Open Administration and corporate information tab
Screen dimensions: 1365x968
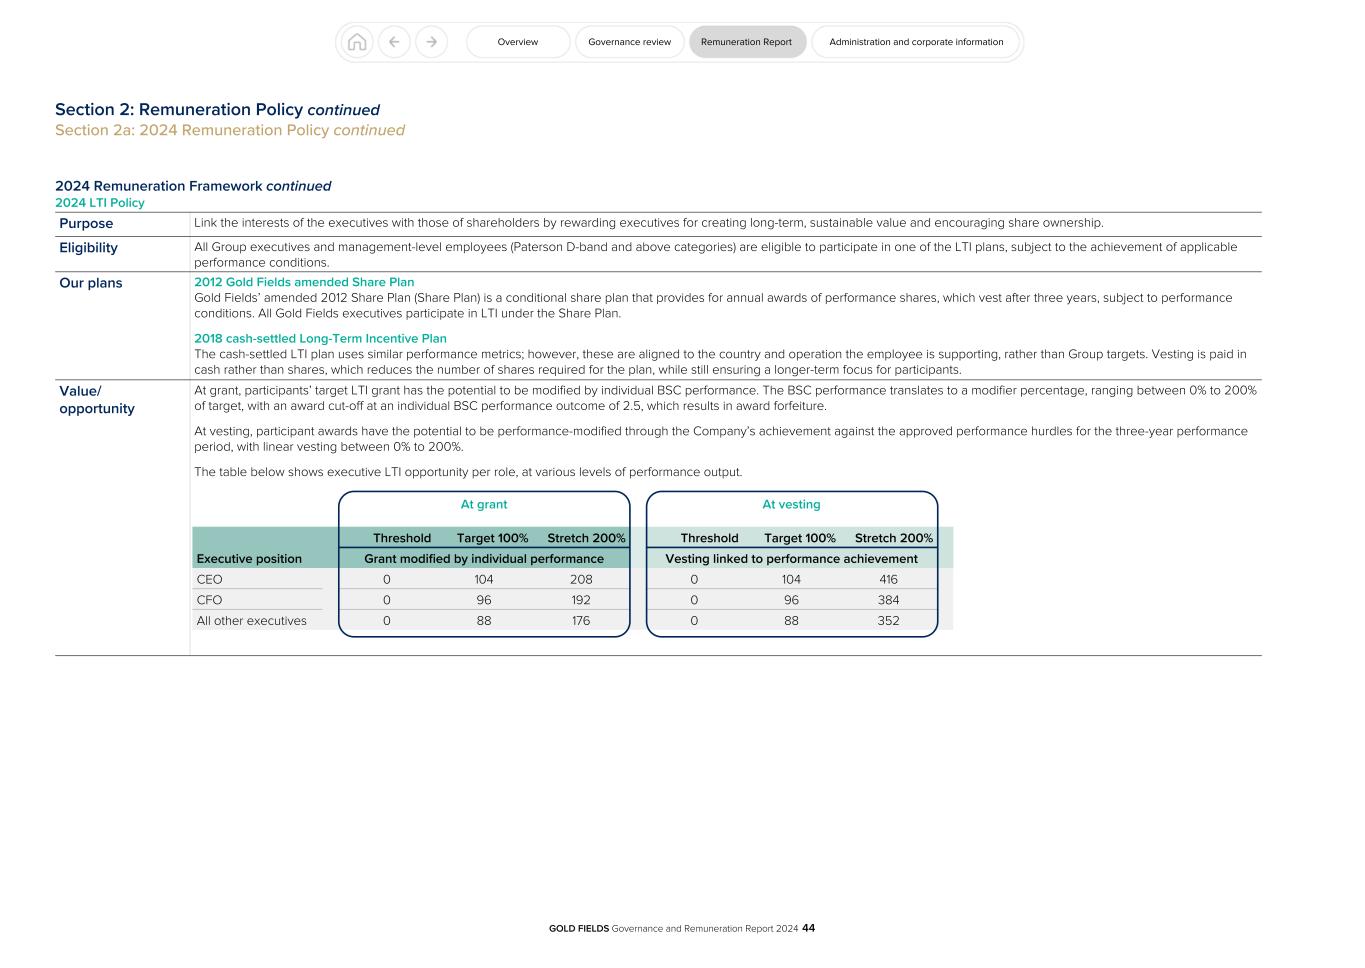[x=915, y=42]
